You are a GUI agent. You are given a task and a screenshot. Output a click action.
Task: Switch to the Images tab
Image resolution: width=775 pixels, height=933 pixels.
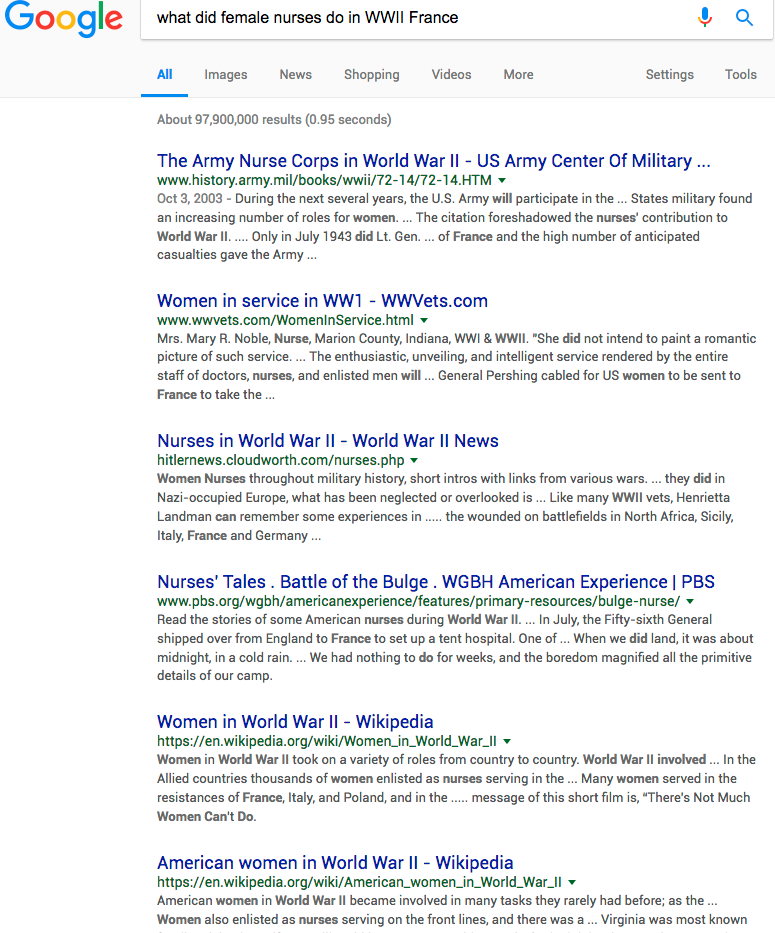(226, 75)
